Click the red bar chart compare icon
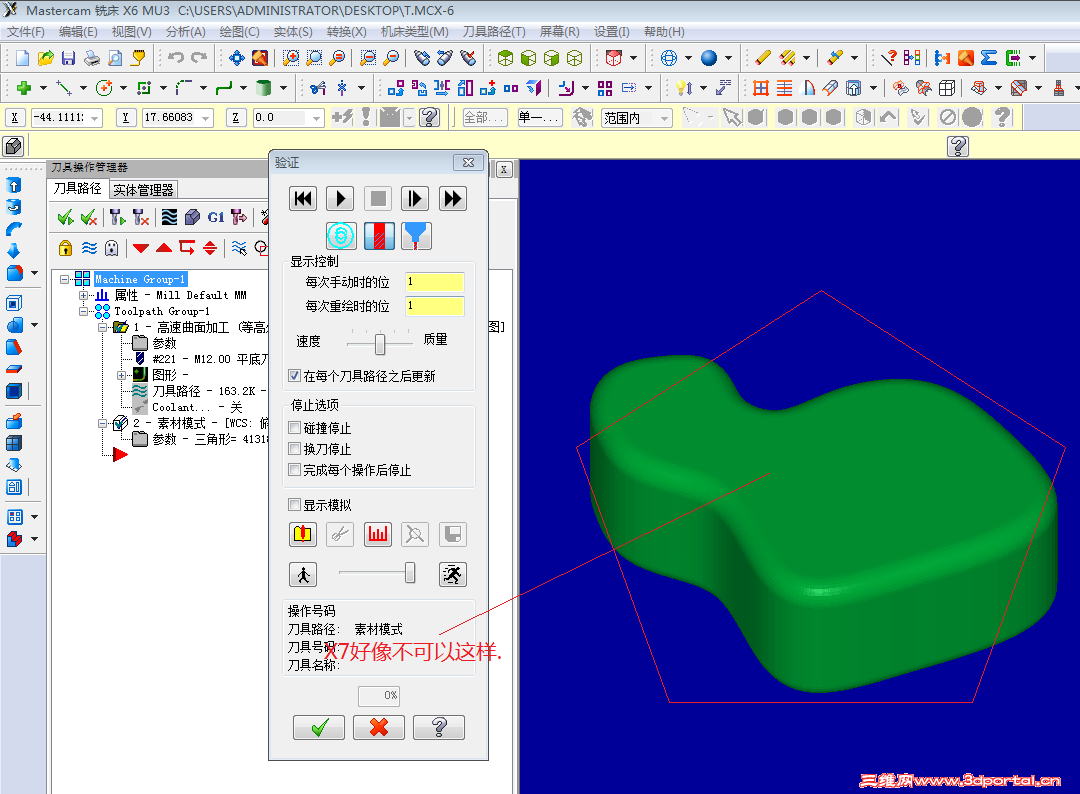 pyautogui.click(x=378, y=534)
